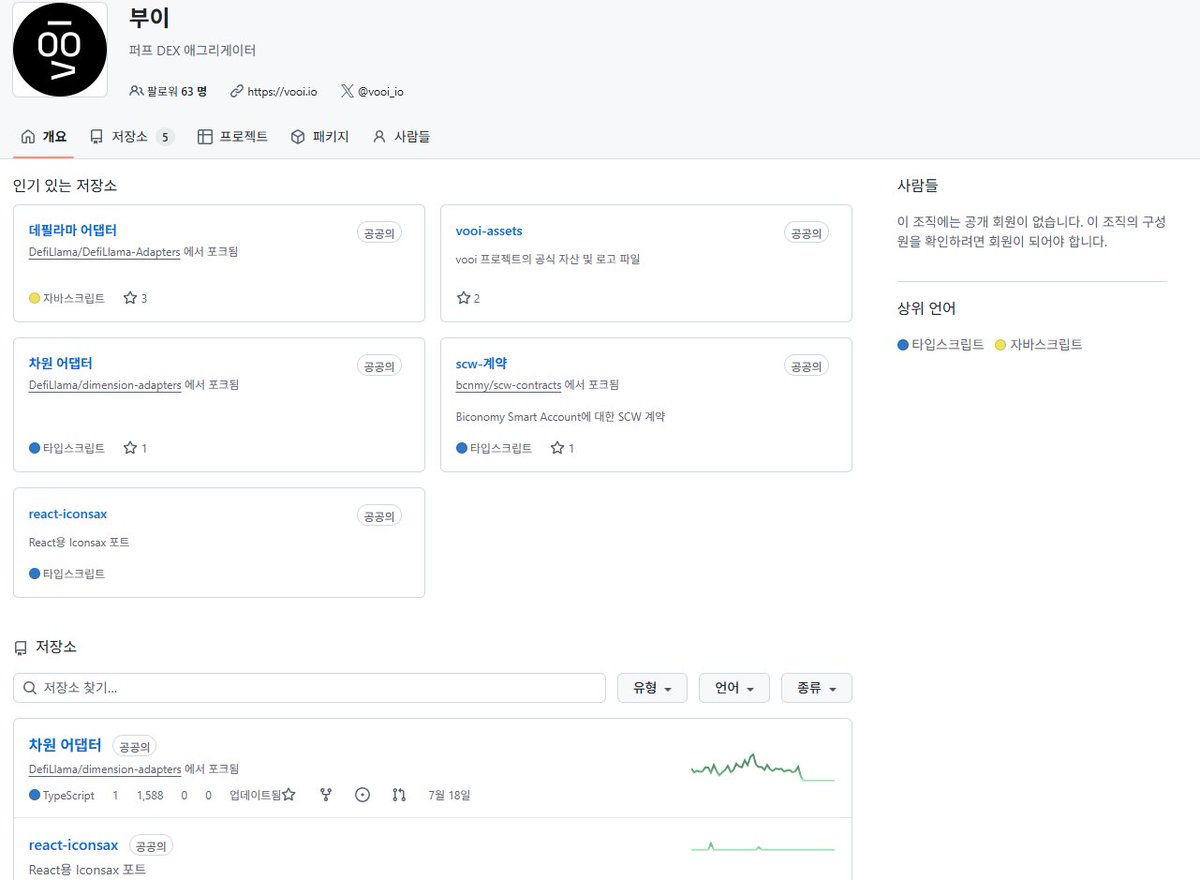The image size is (1200, 880).
Task: Expand the 유형 type dropdown
Action: [652, 688]
